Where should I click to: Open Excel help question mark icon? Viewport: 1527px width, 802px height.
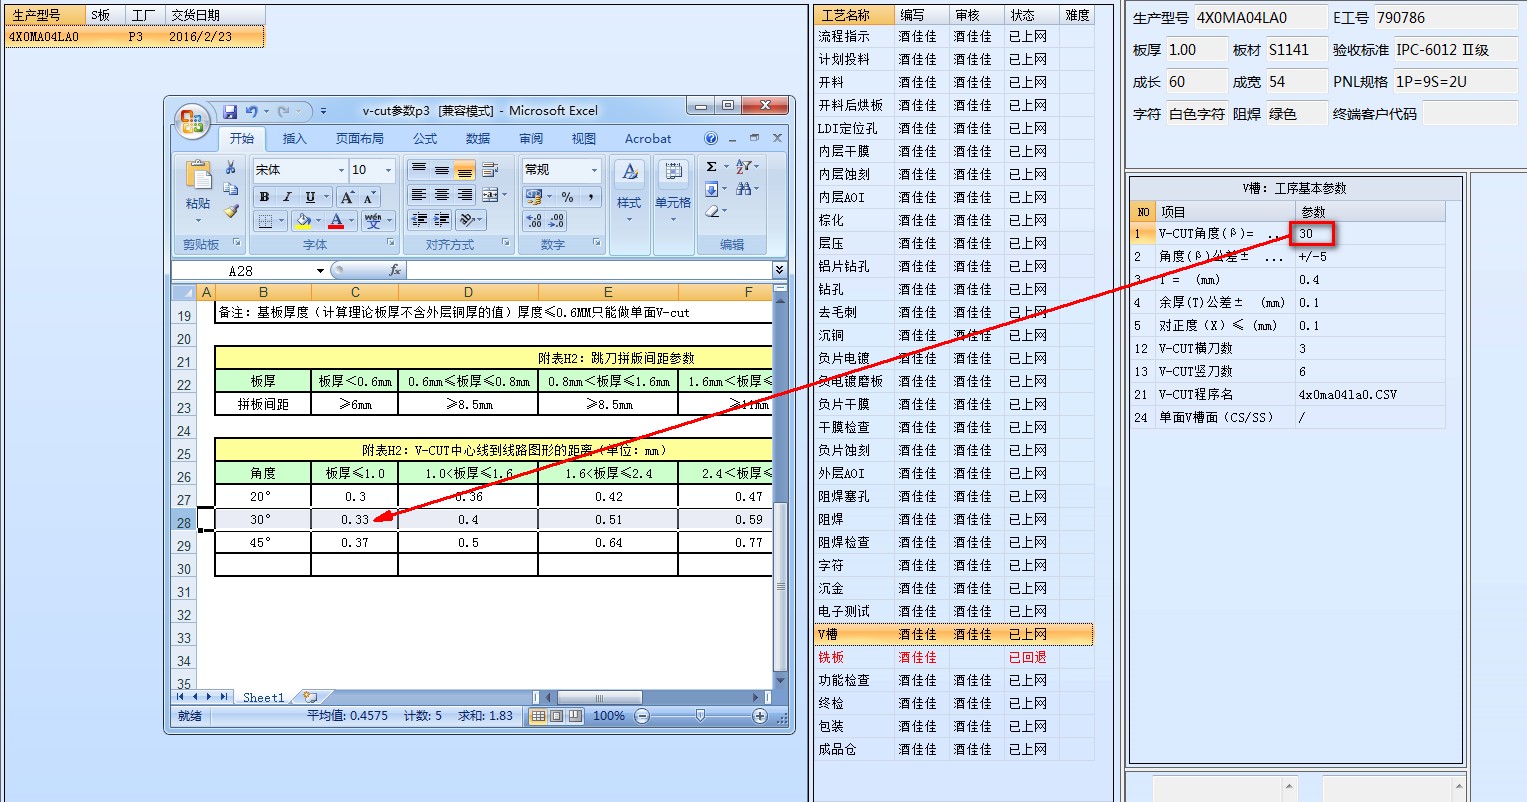[x=711, y=139]
